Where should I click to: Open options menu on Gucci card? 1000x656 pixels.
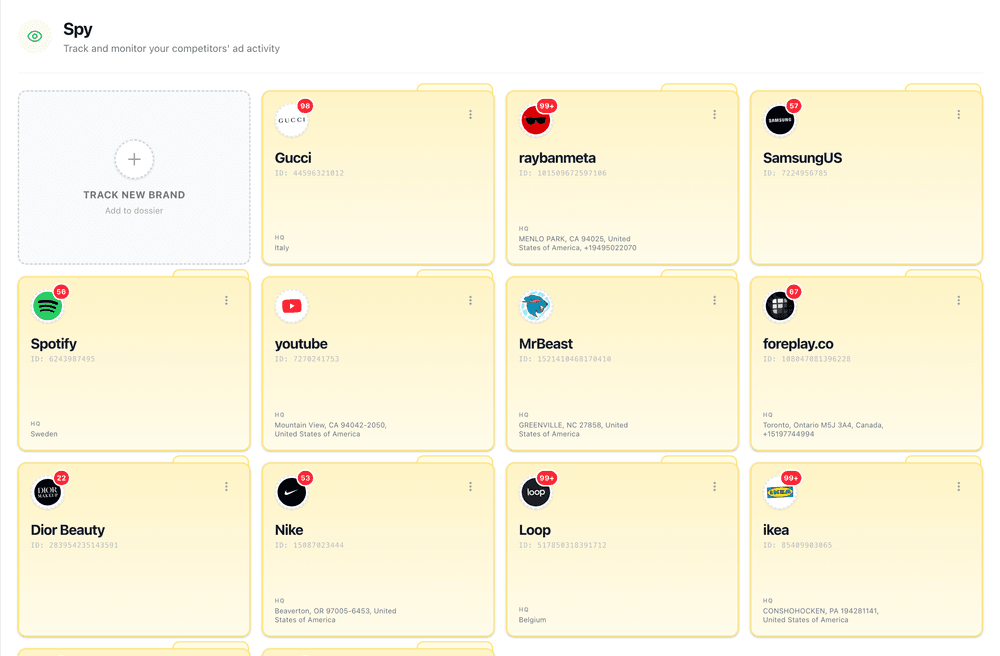(471, 115)
